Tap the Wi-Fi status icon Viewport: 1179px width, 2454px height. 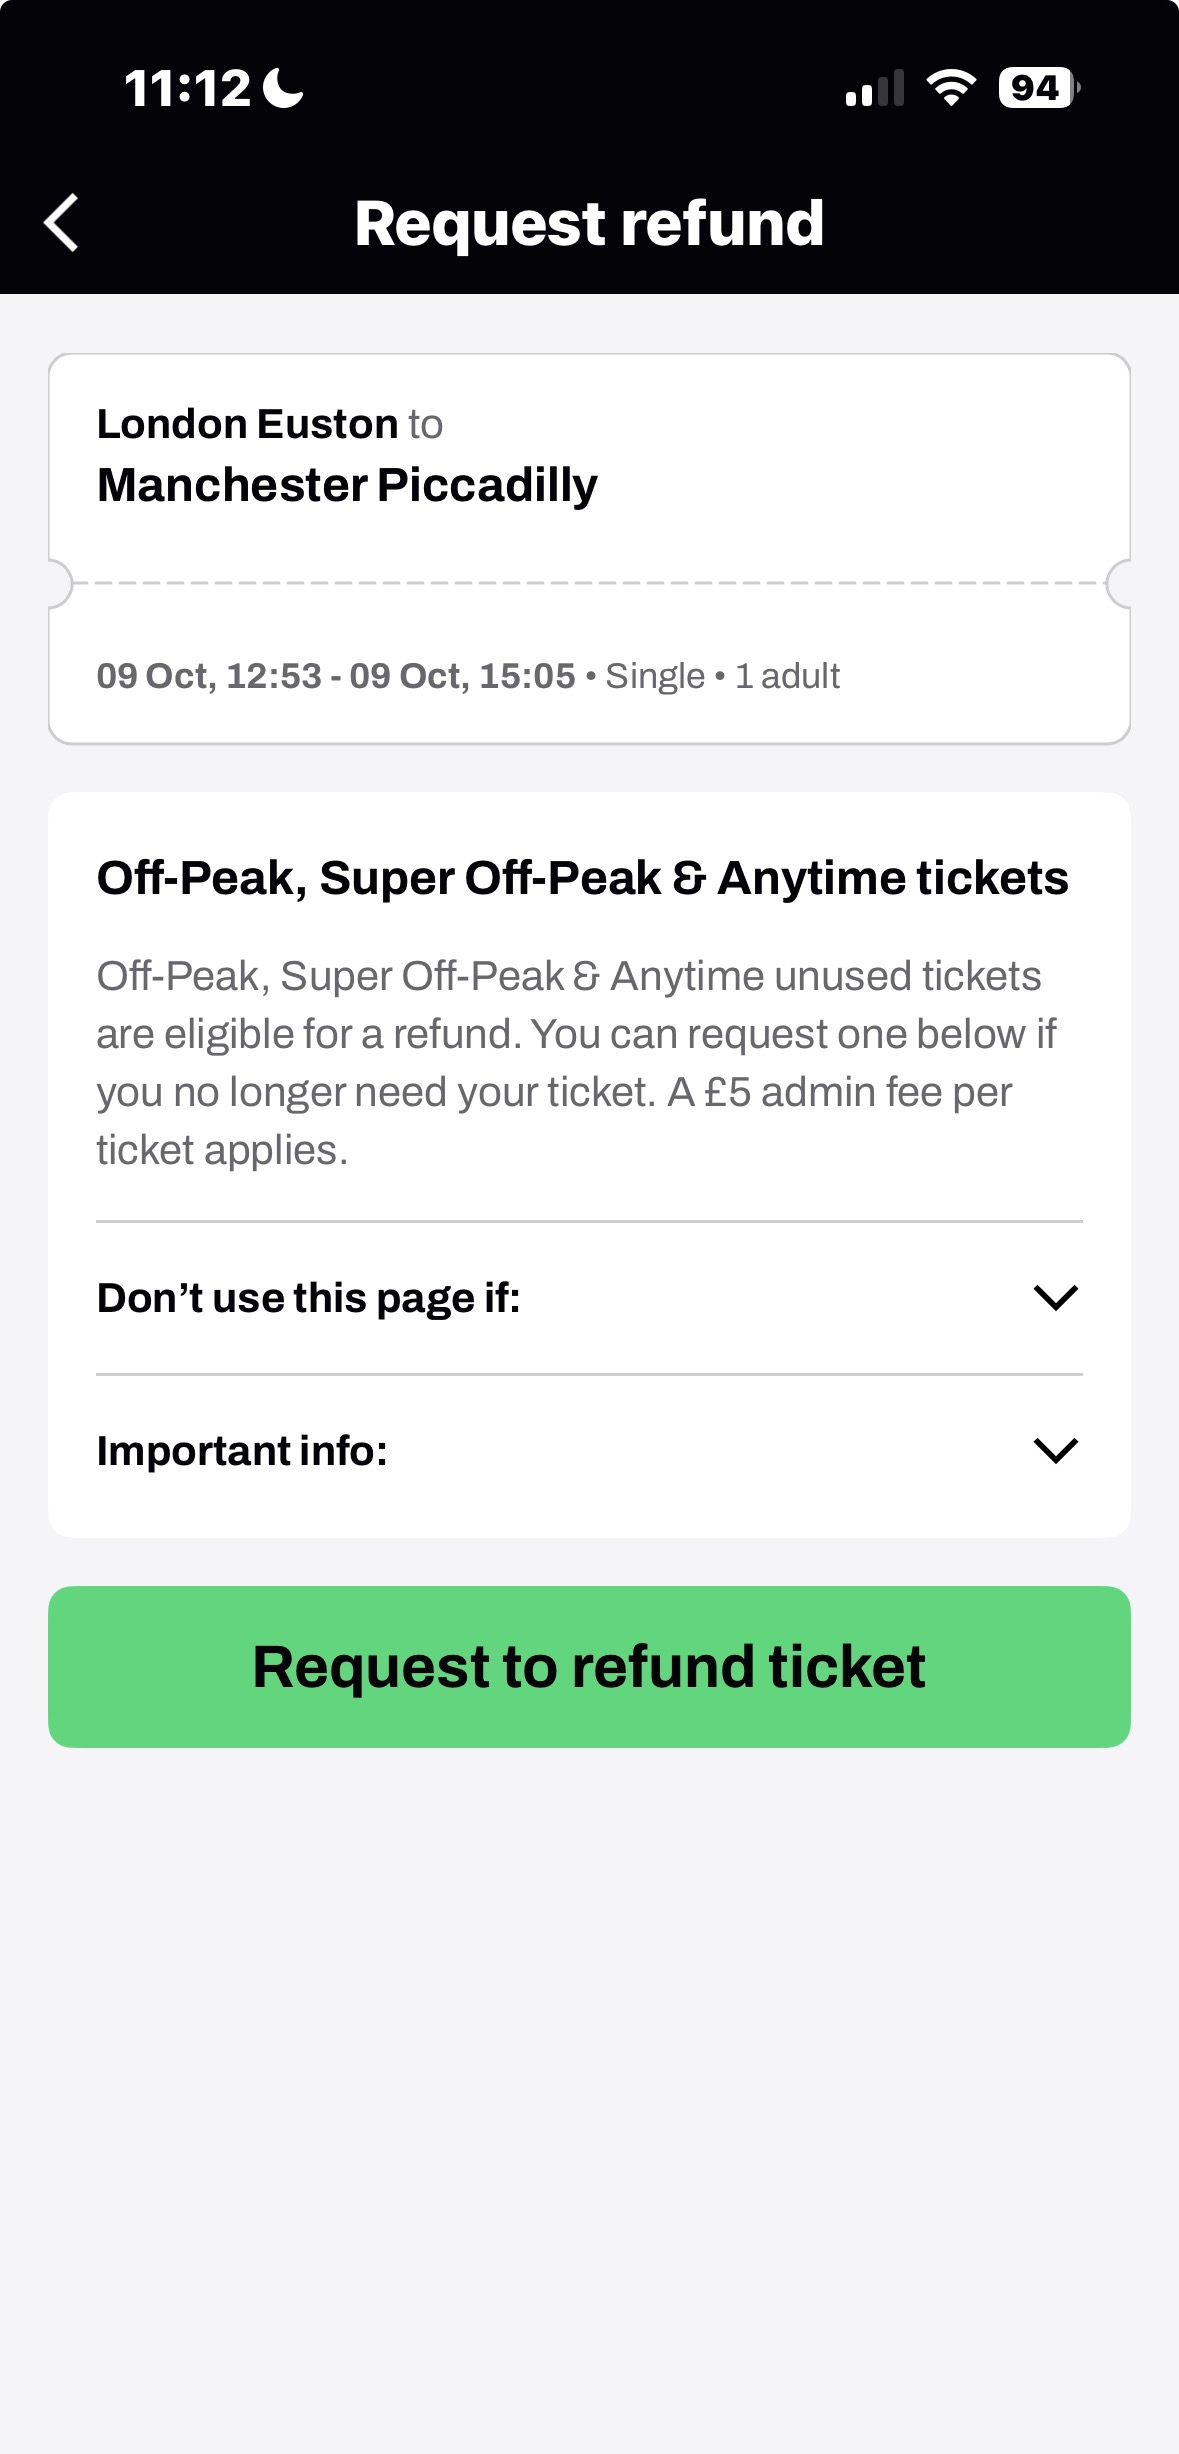click(951, 88)
